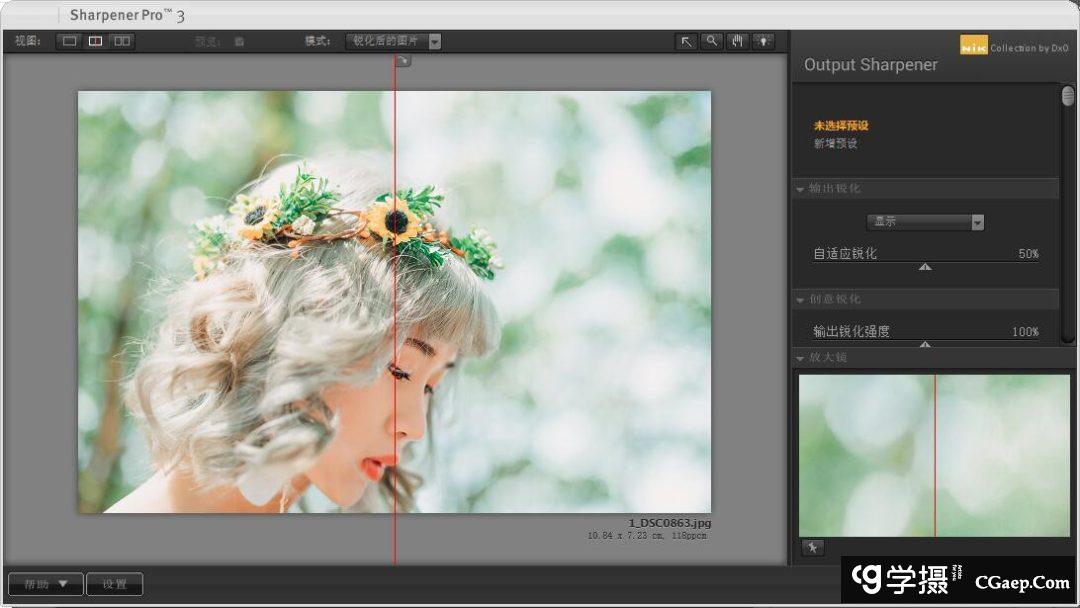This screenshot has height=608, width=1080.
Task: Click the pin icon below the loupe
Action: (812, 547)
